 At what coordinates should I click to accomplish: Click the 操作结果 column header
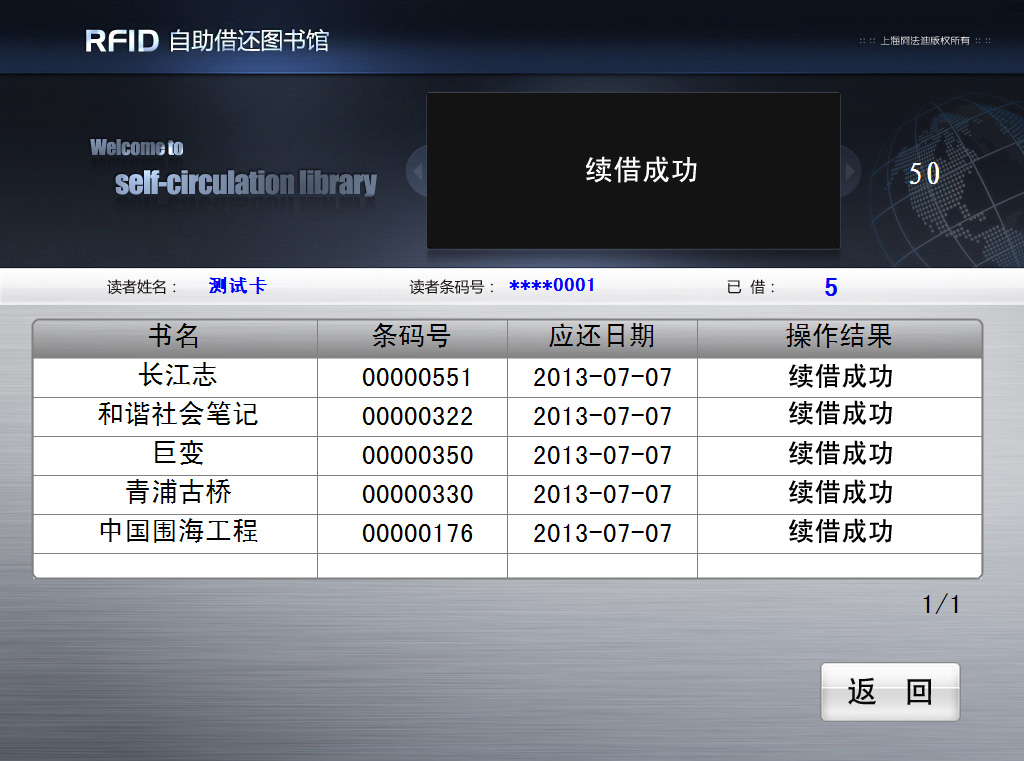click(838, 337)
